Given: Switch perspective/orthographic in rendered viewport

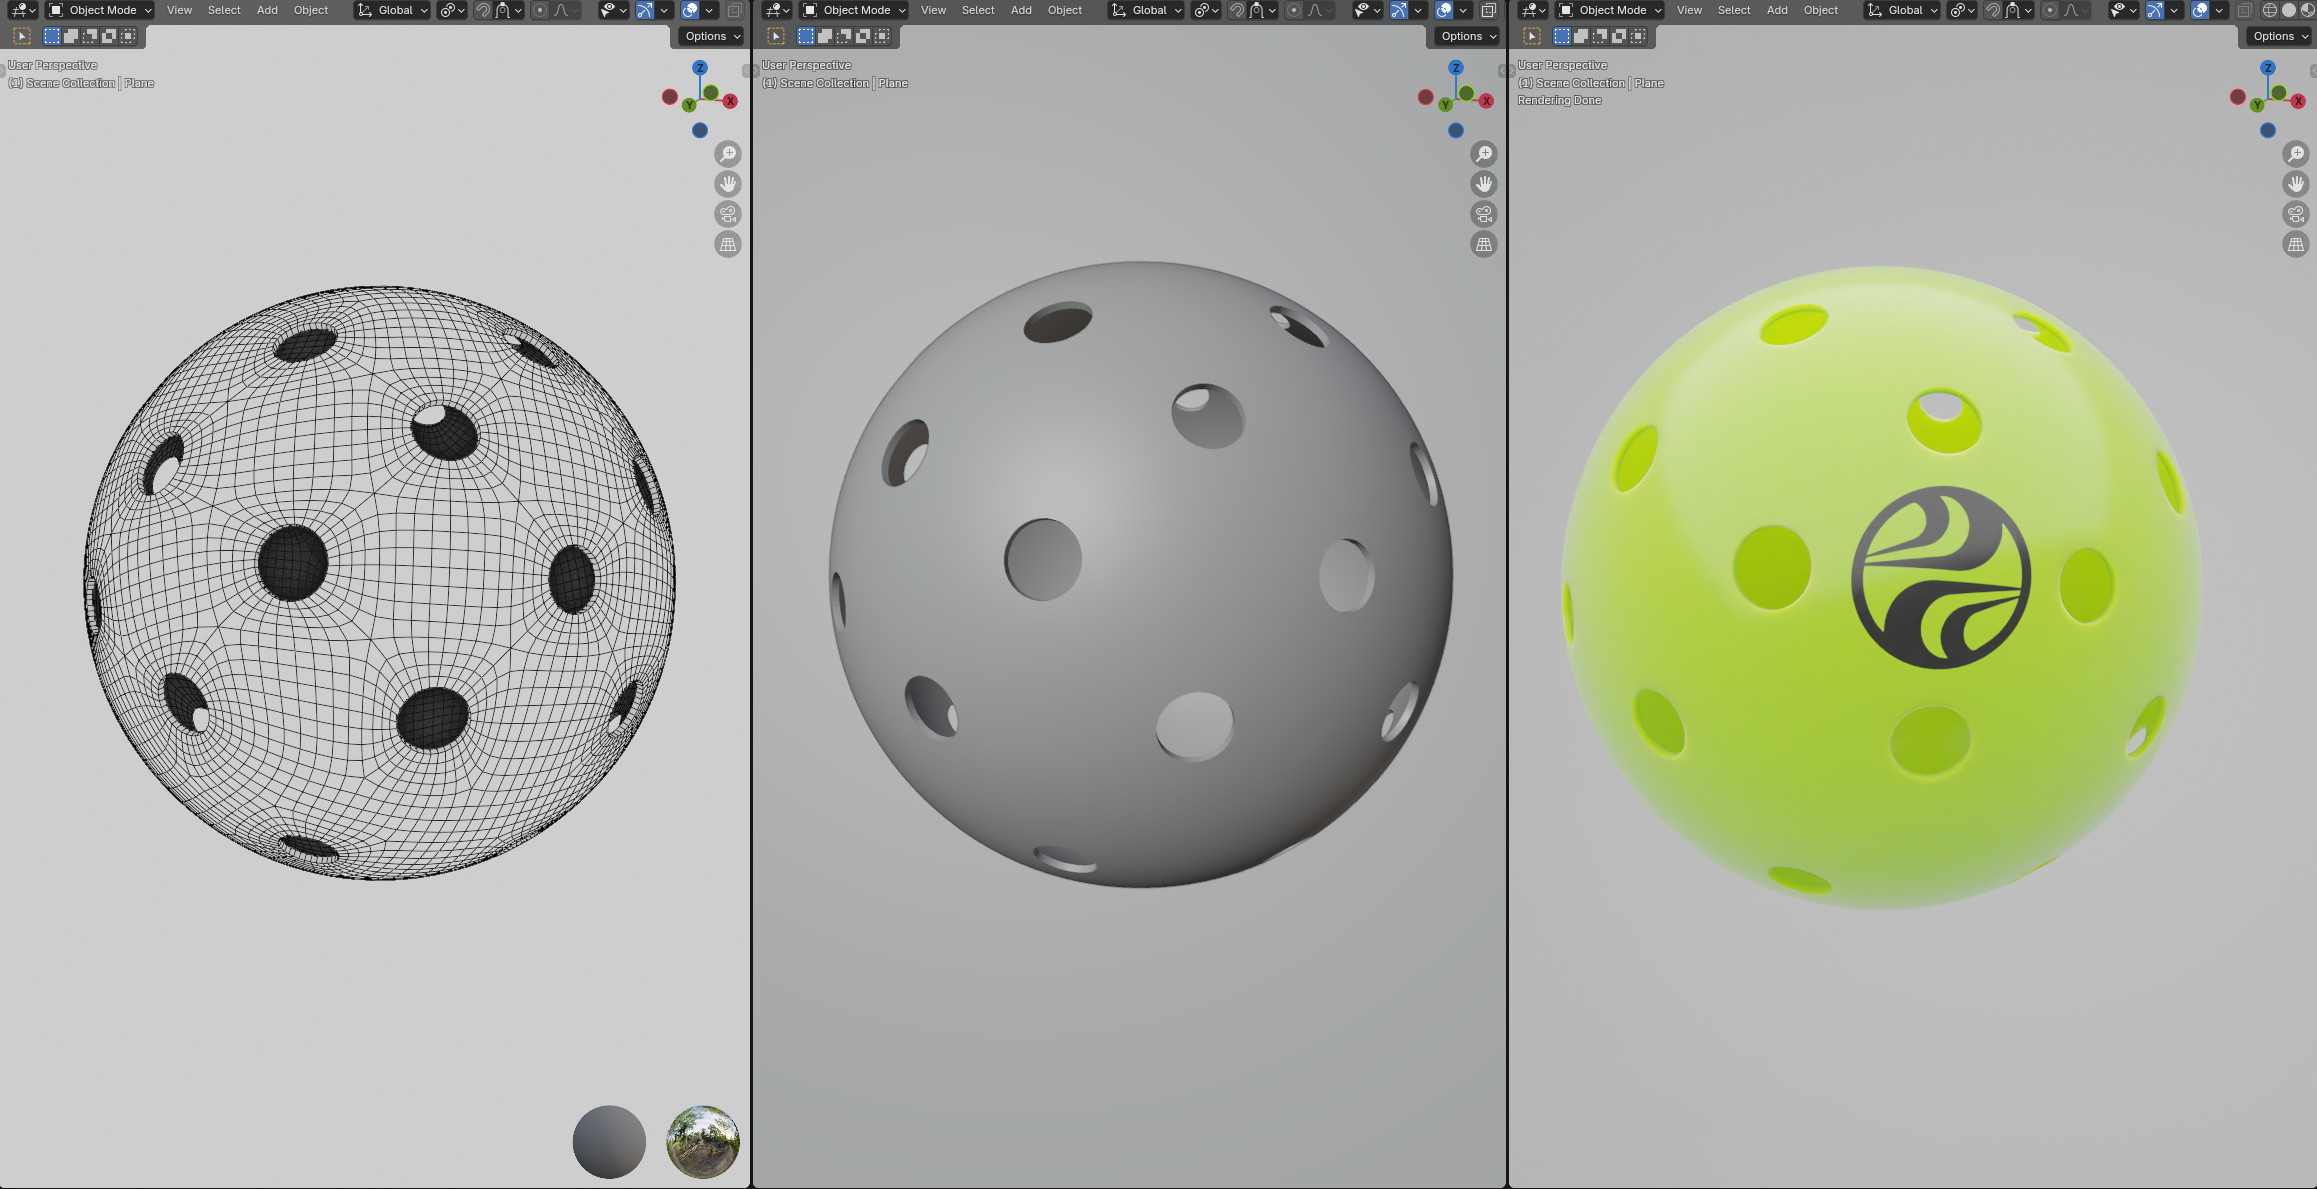Looking at the screenshot, I should click(x=2296, y=244).
